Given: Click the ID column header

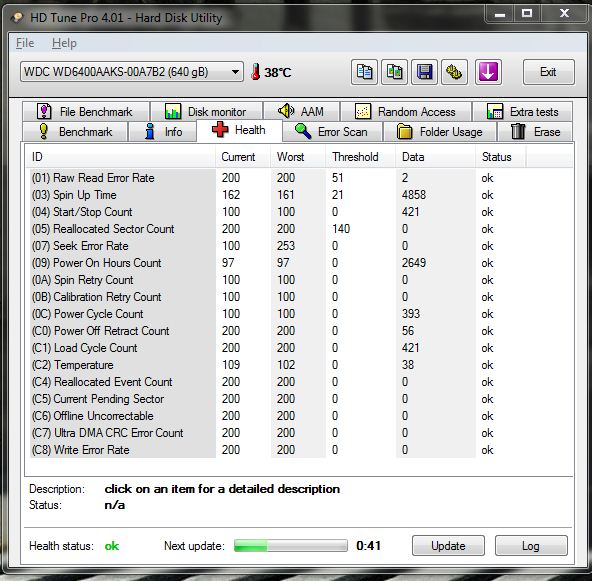Looking at the screenshot, I should (x=121, y=157).
